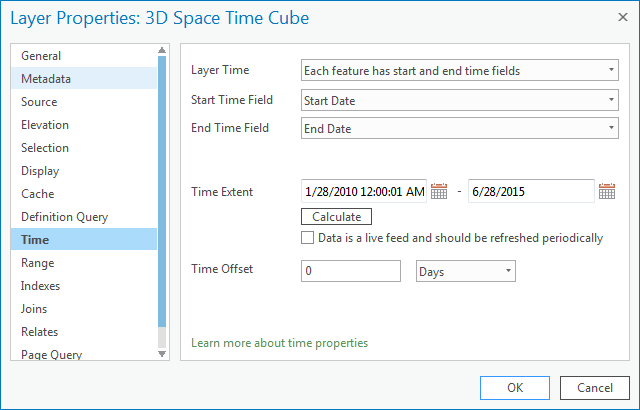Click the Time Offset value field

[351, 271]
